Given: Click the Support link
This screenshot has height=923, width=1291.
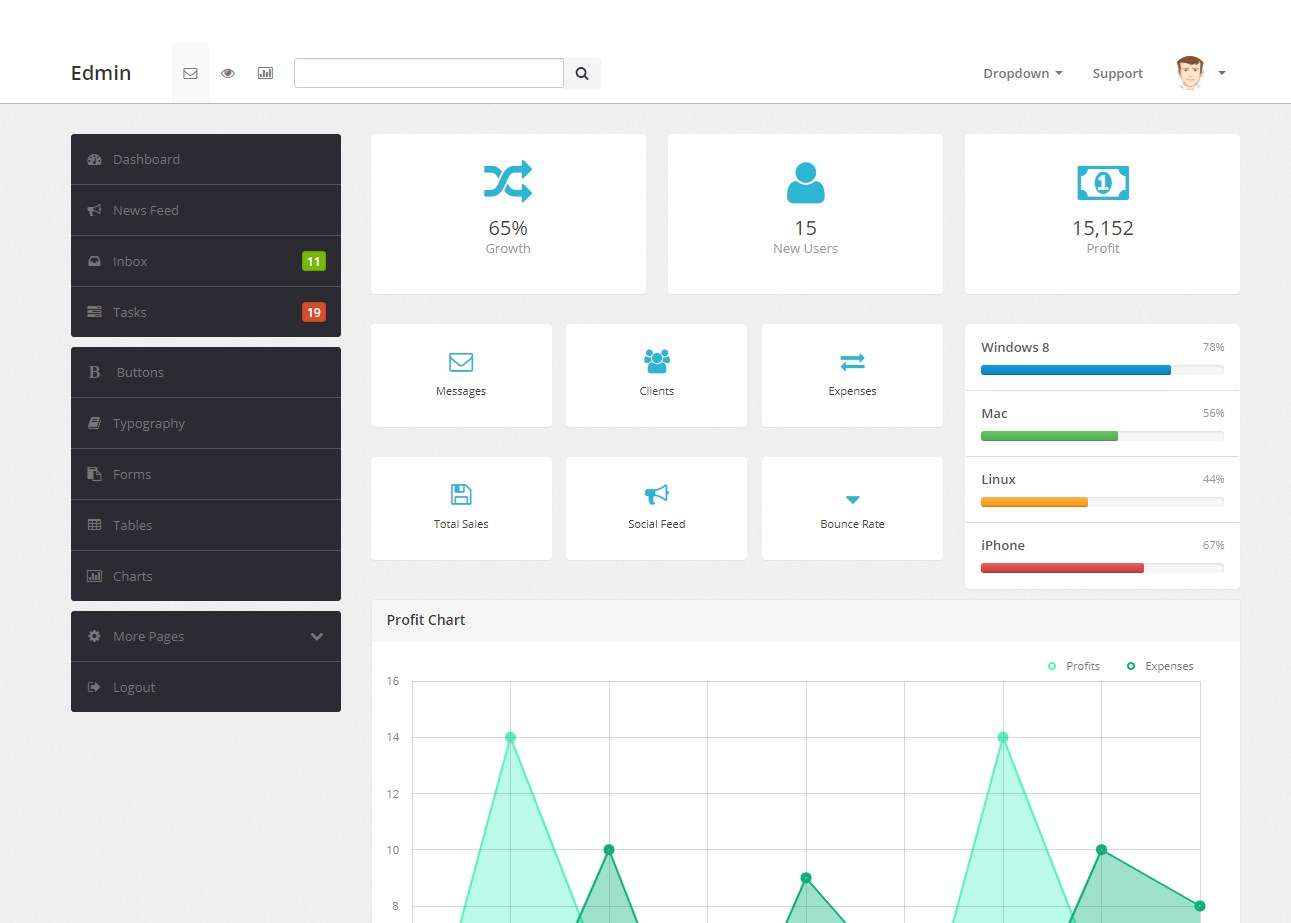Looking at the screenshot, I should pyautogui.click(x=1117, y=73).
